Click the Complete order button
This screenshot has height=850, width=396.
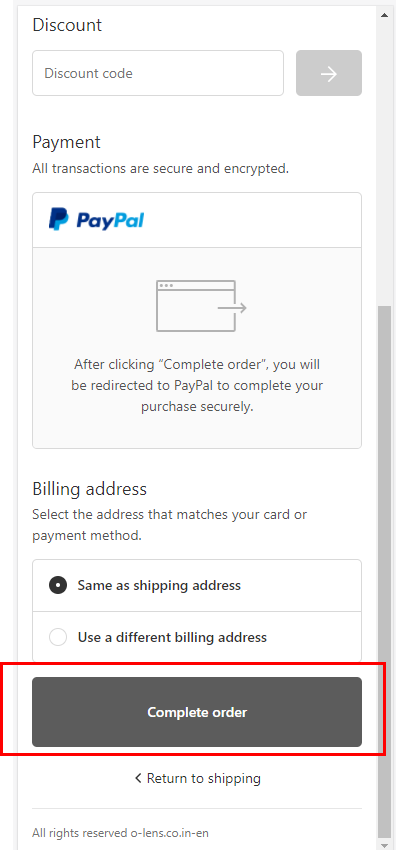pos(197,712)
